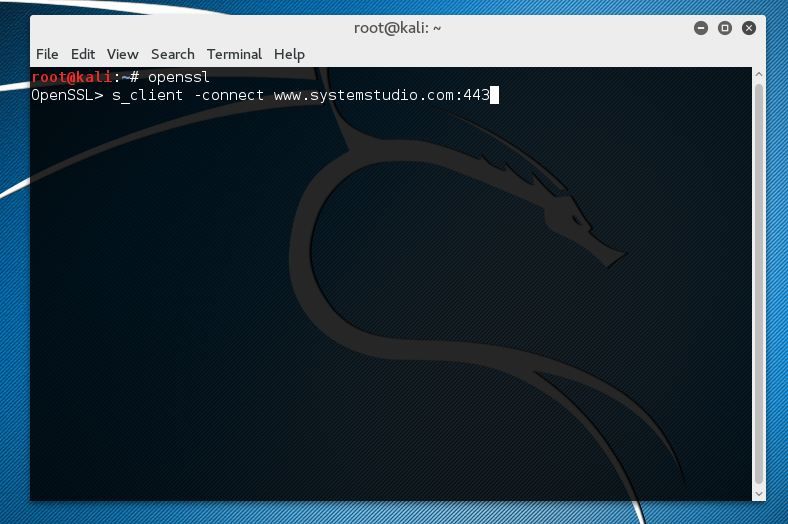Open the File menu
The height and width of the screenshot is (524, 788).
tap(47, 54)
